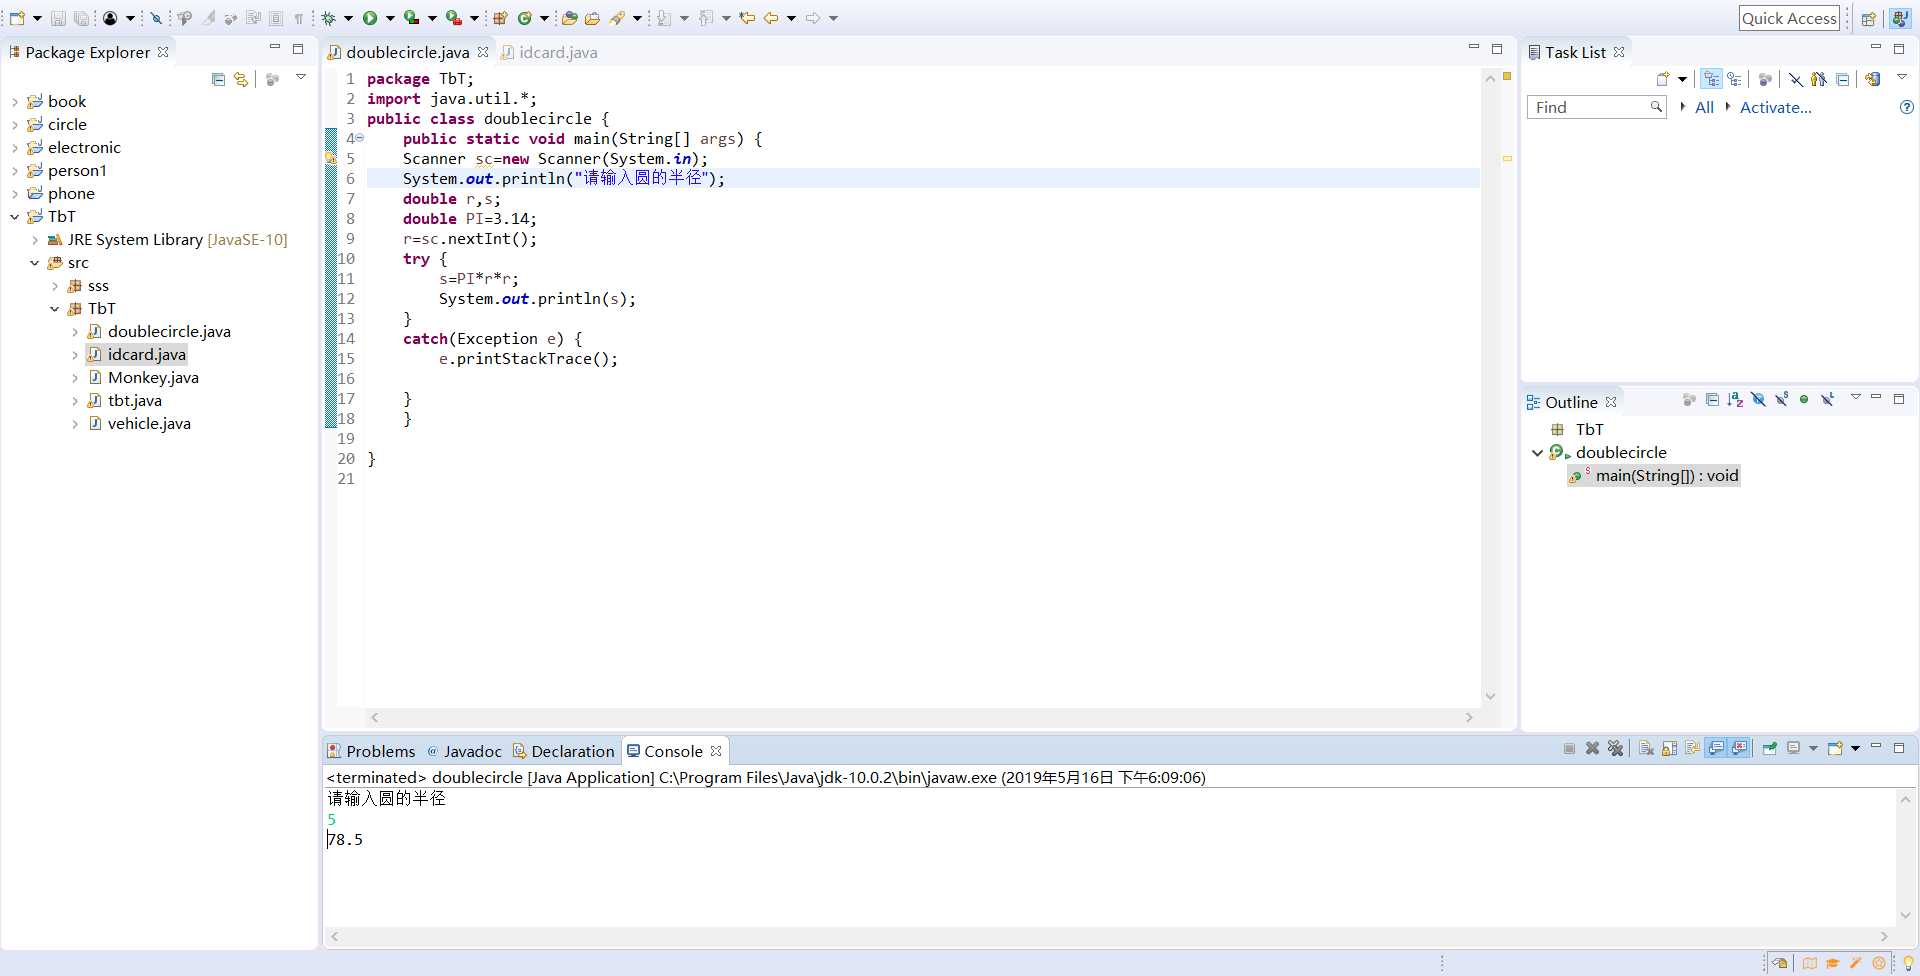Select tbt.java in Package Explorer

coord(135,401)
